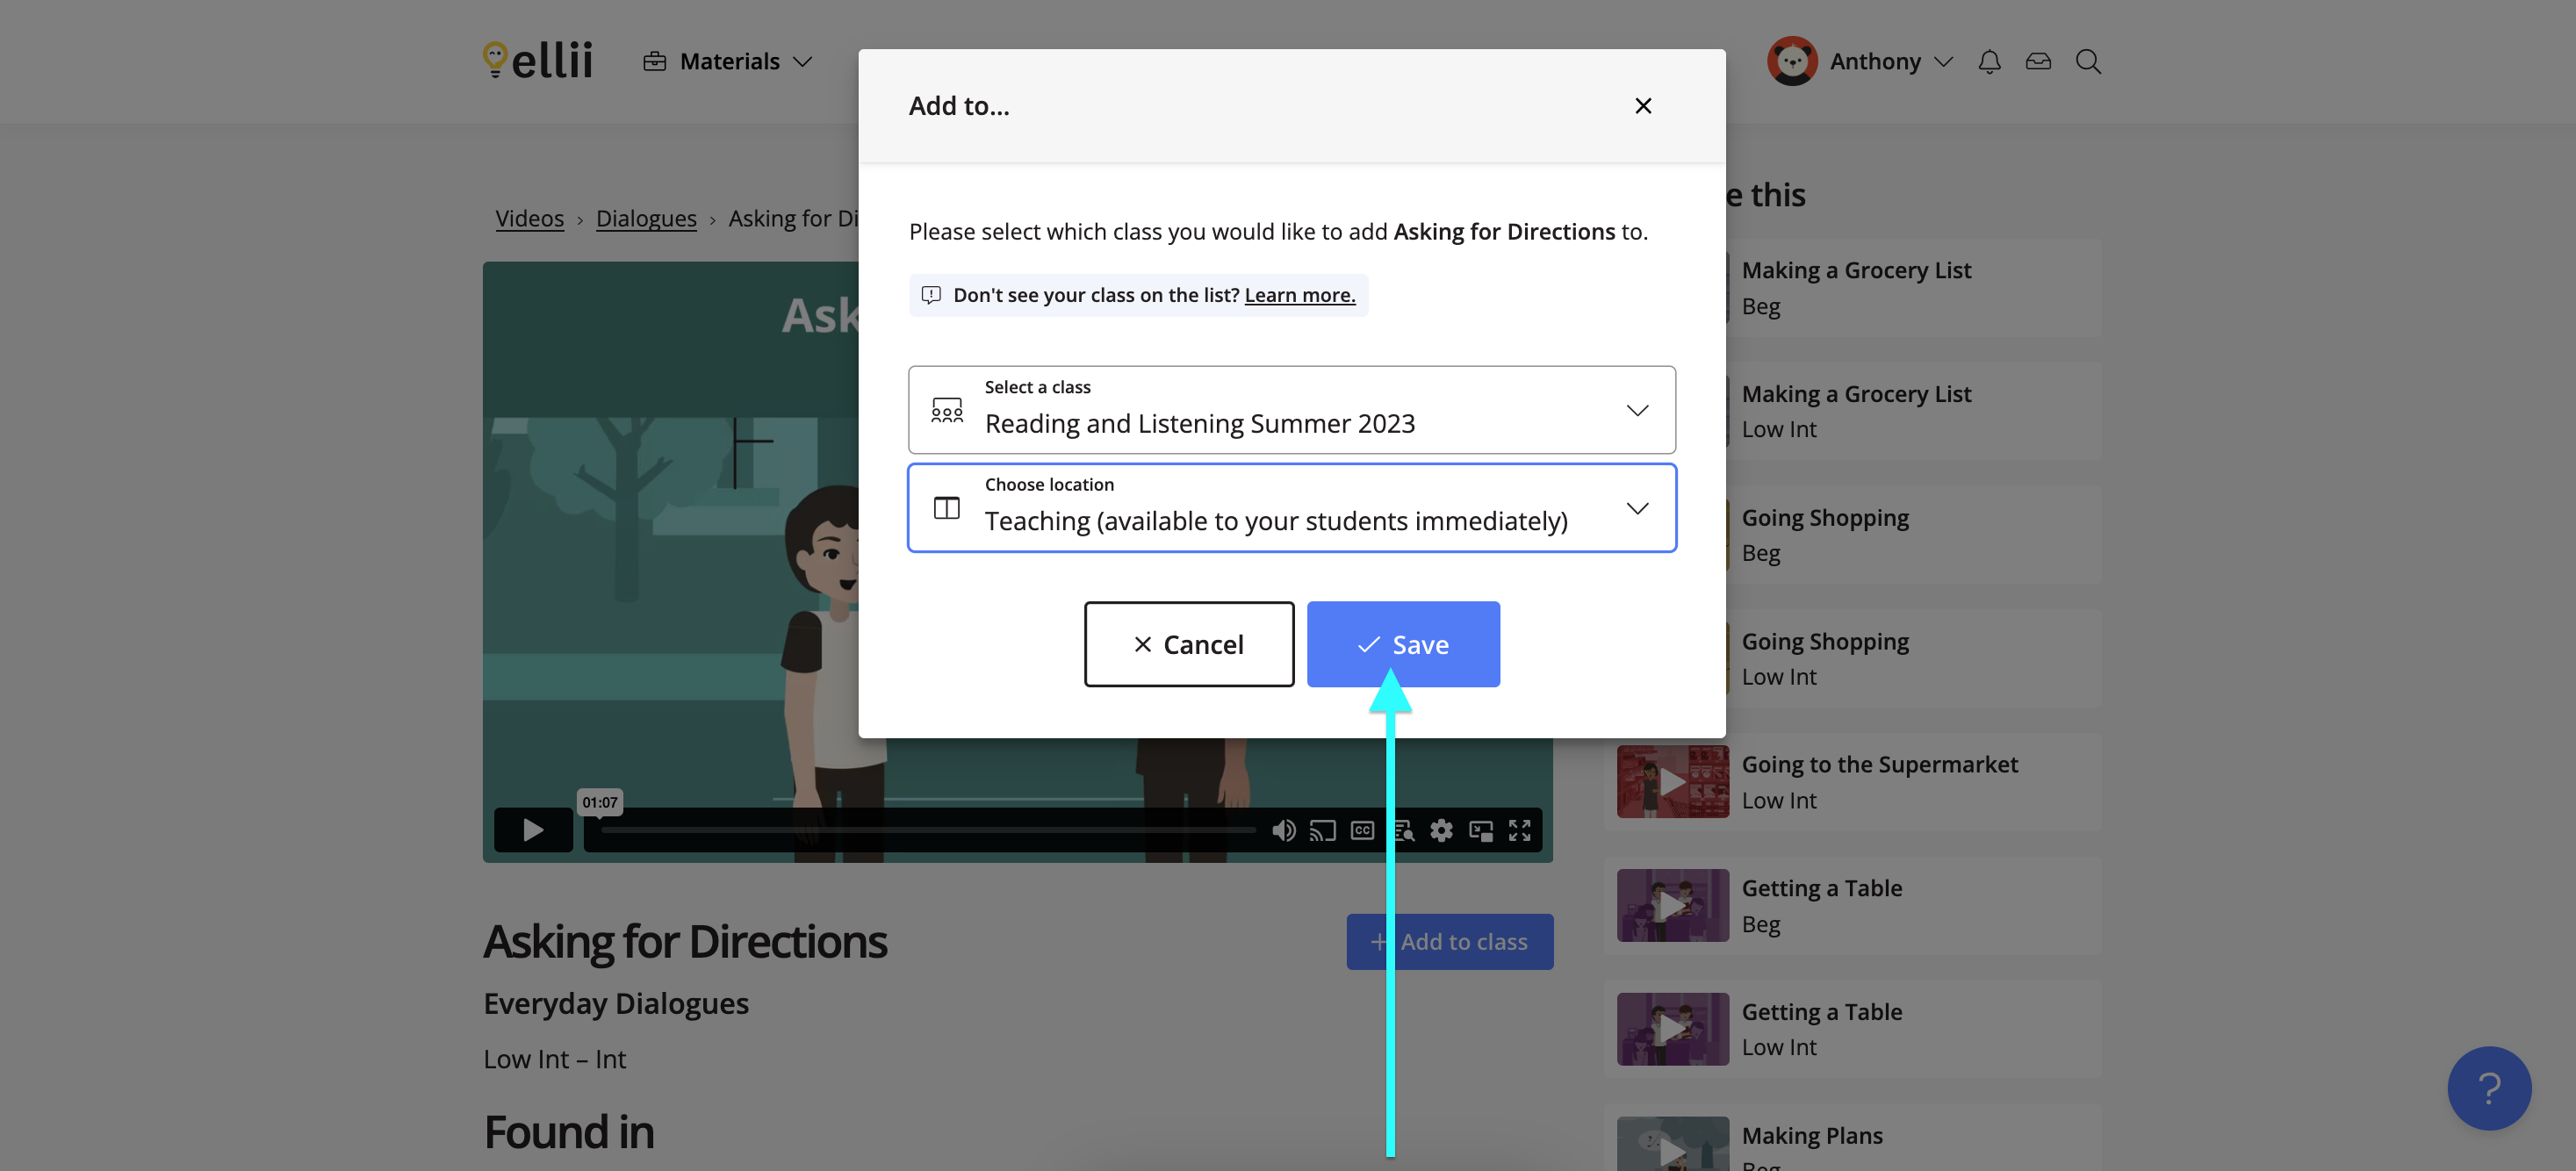Toggle closed captions CC button
2576x1171 pixels.
(x=1362, y=830)
